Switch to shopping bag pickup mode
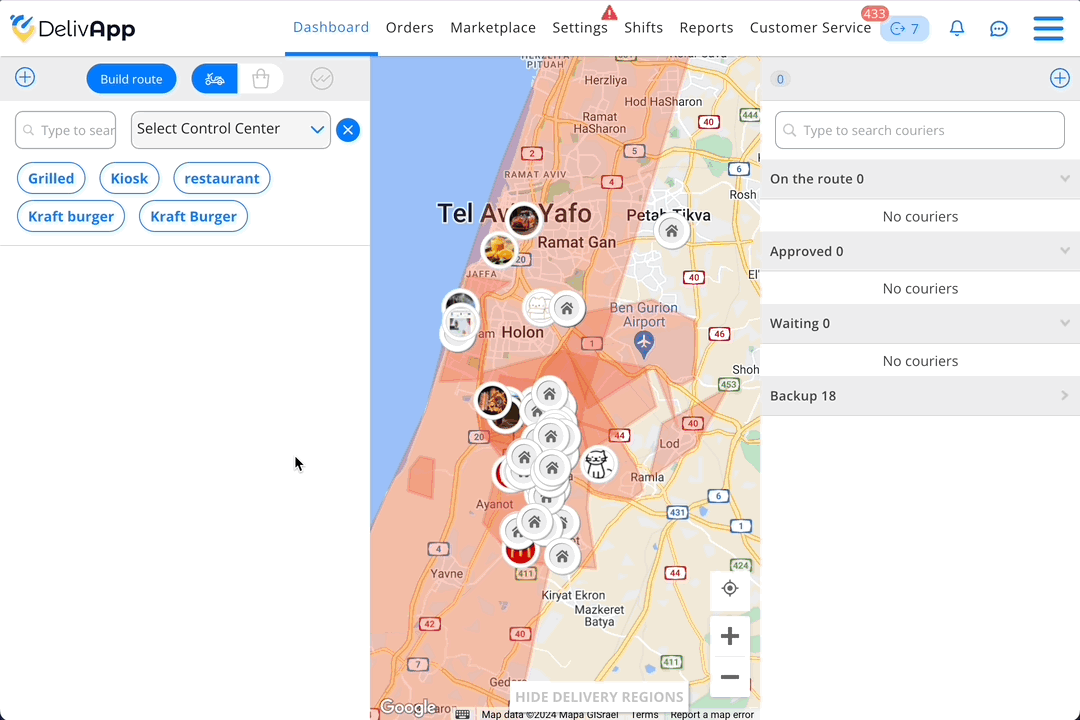 pos(260,79)
